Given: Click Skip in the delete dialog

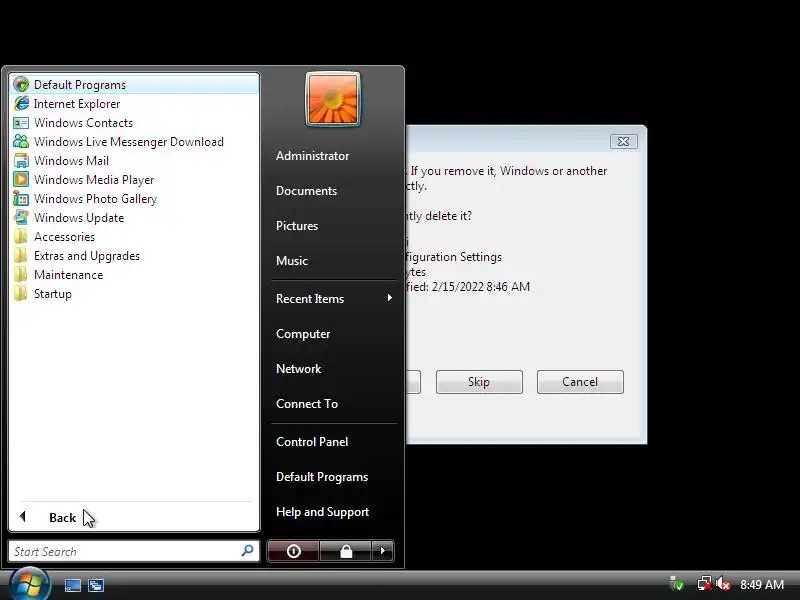Looking at the screenshot, I should click(479, 382).
